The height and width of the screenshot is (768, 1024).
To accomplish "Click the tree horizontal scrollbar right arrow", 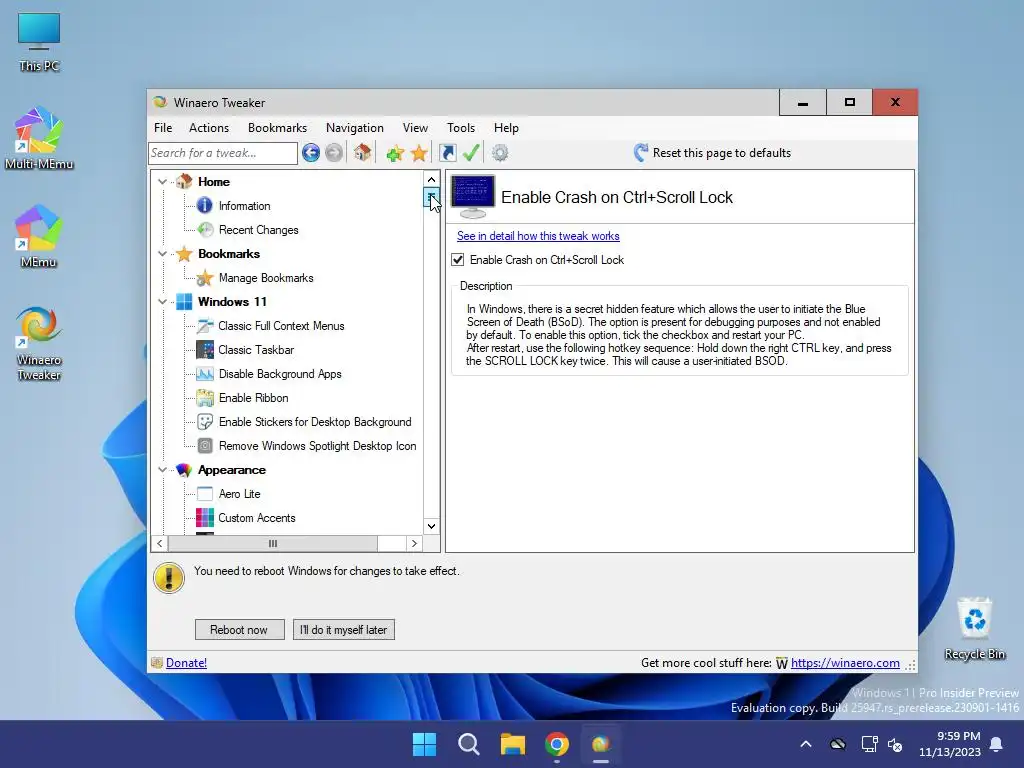I will click(x=414, y=543).
